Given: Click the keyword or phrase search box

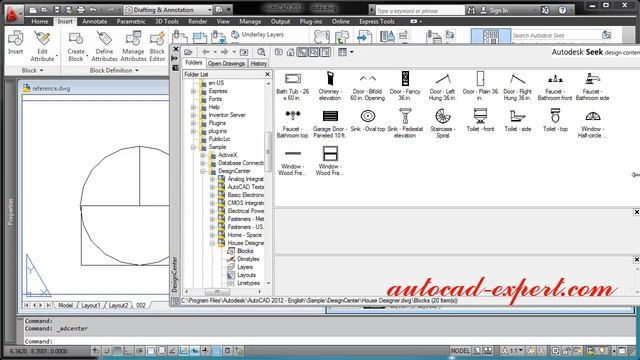Looking at the screenshot, I should click(x=420, y=11).
